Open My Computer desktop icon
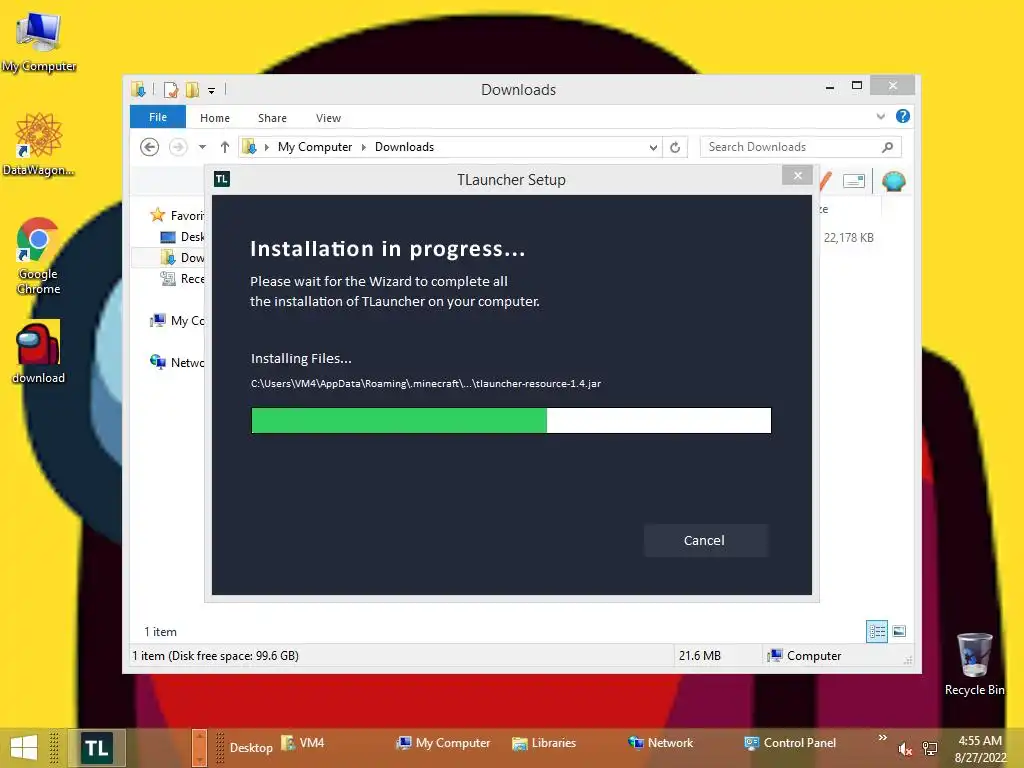Viewport: 1024px width, 768px height. 39,42
